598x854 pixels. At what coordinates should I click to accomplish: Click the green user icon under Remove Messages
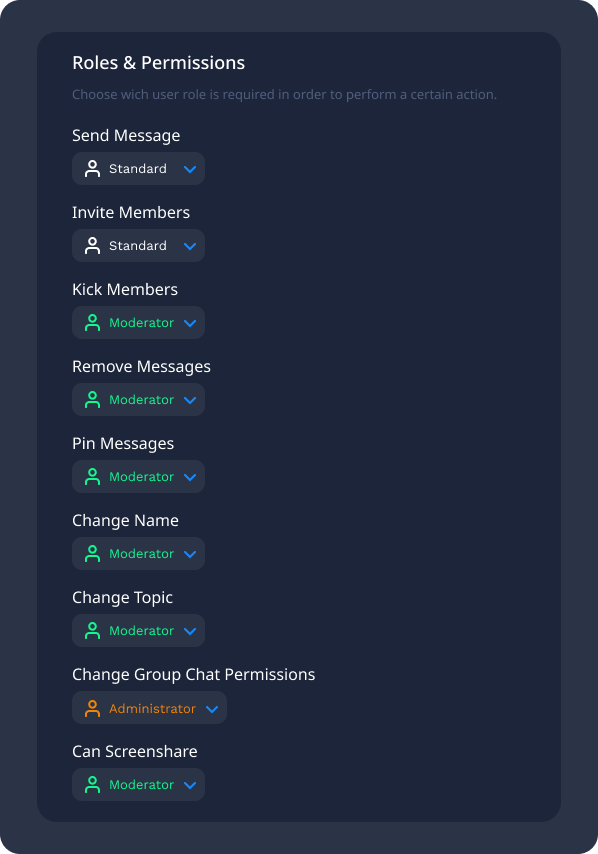tap(93, 400)
